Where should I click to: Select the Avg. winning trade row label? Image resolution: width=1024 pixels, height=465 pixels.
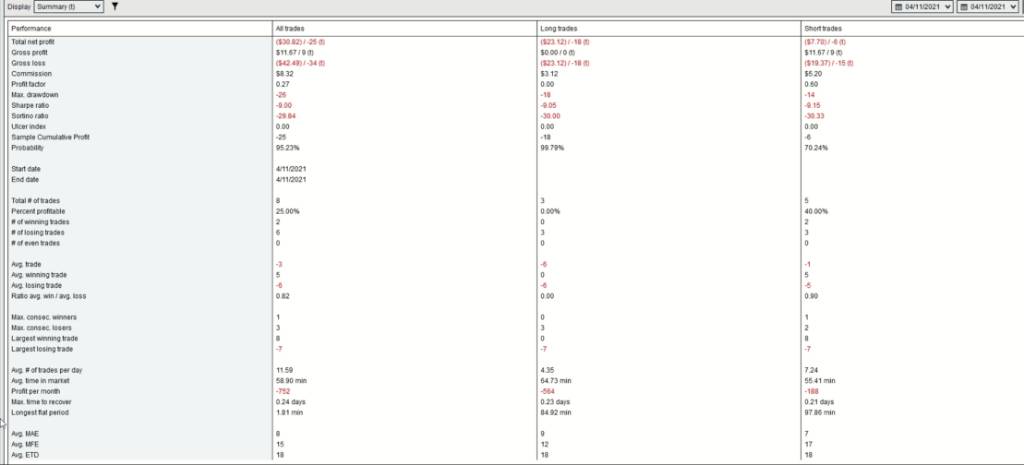coord(39,274)
